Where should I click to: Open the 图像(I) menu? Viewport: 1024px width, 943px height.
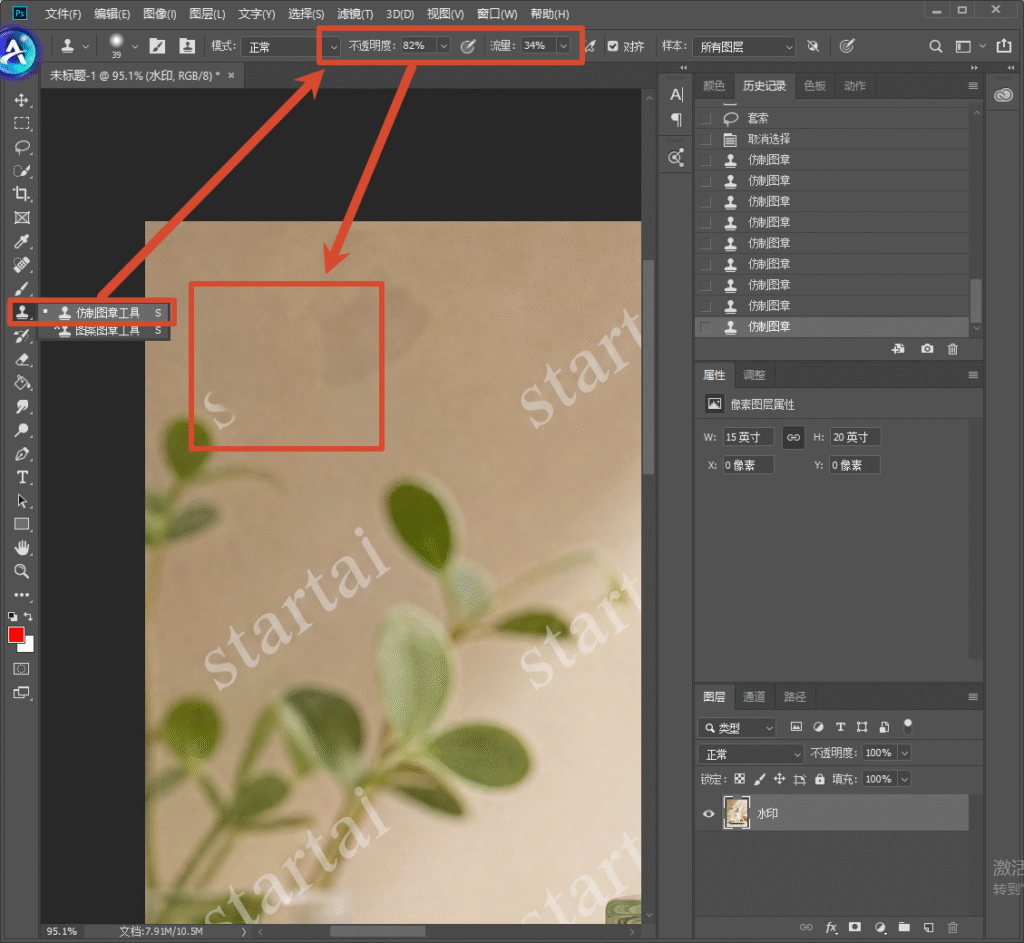tap(159, 14)
